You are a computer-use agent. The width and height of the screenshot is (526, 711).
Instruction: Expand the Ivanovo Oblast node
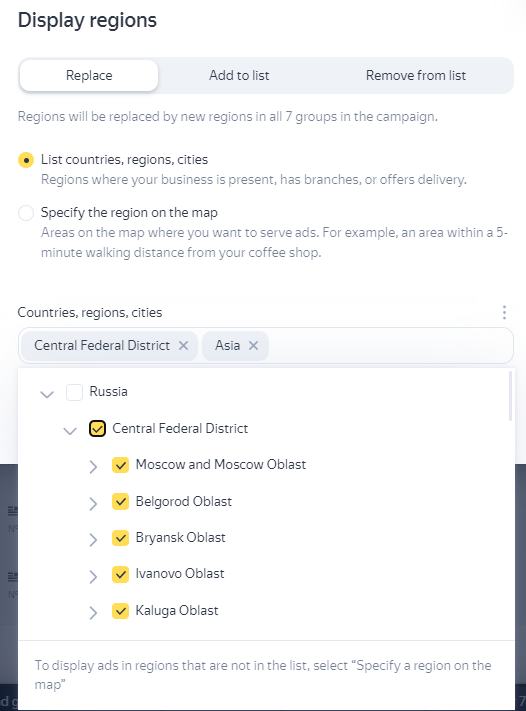(93, 576)
